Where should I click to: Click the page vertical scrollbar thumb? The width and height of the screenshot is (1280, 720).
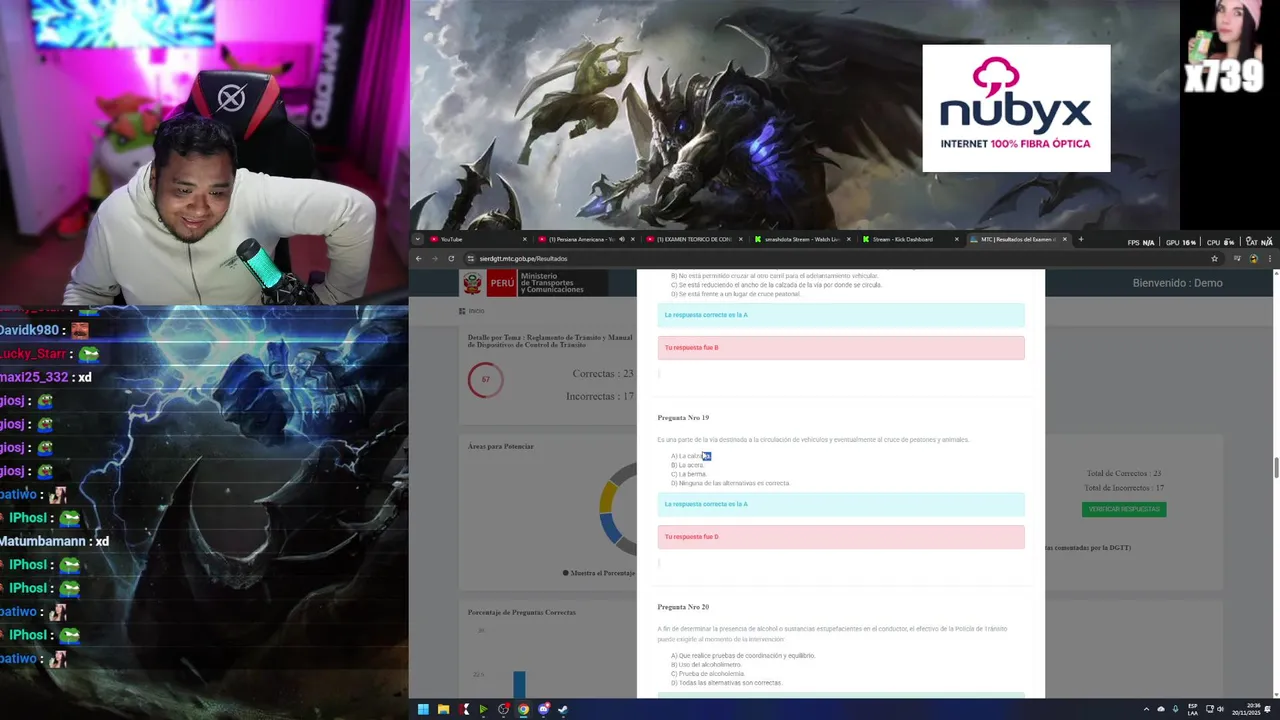pos(1275,467)
